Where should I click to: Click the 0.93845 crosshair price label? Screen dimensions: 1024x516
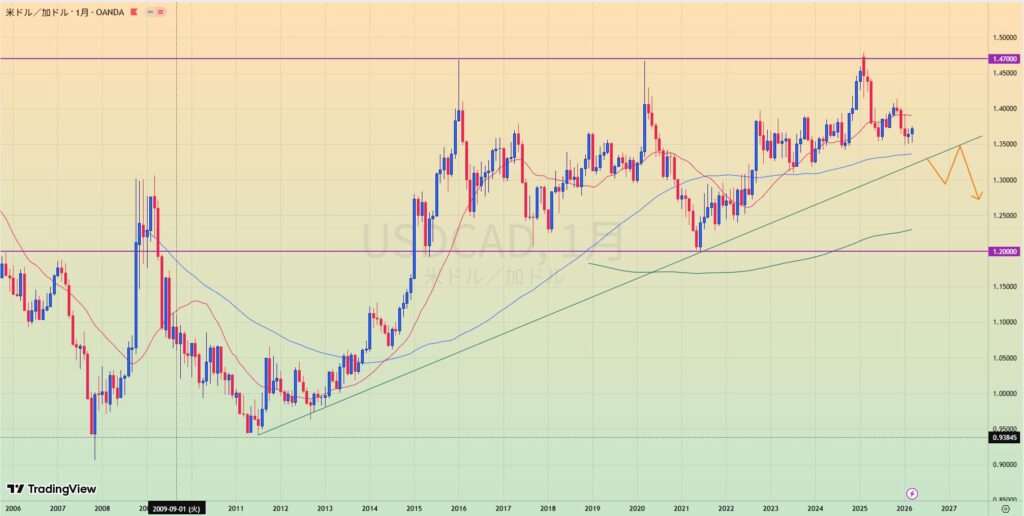coord(1004,436)
